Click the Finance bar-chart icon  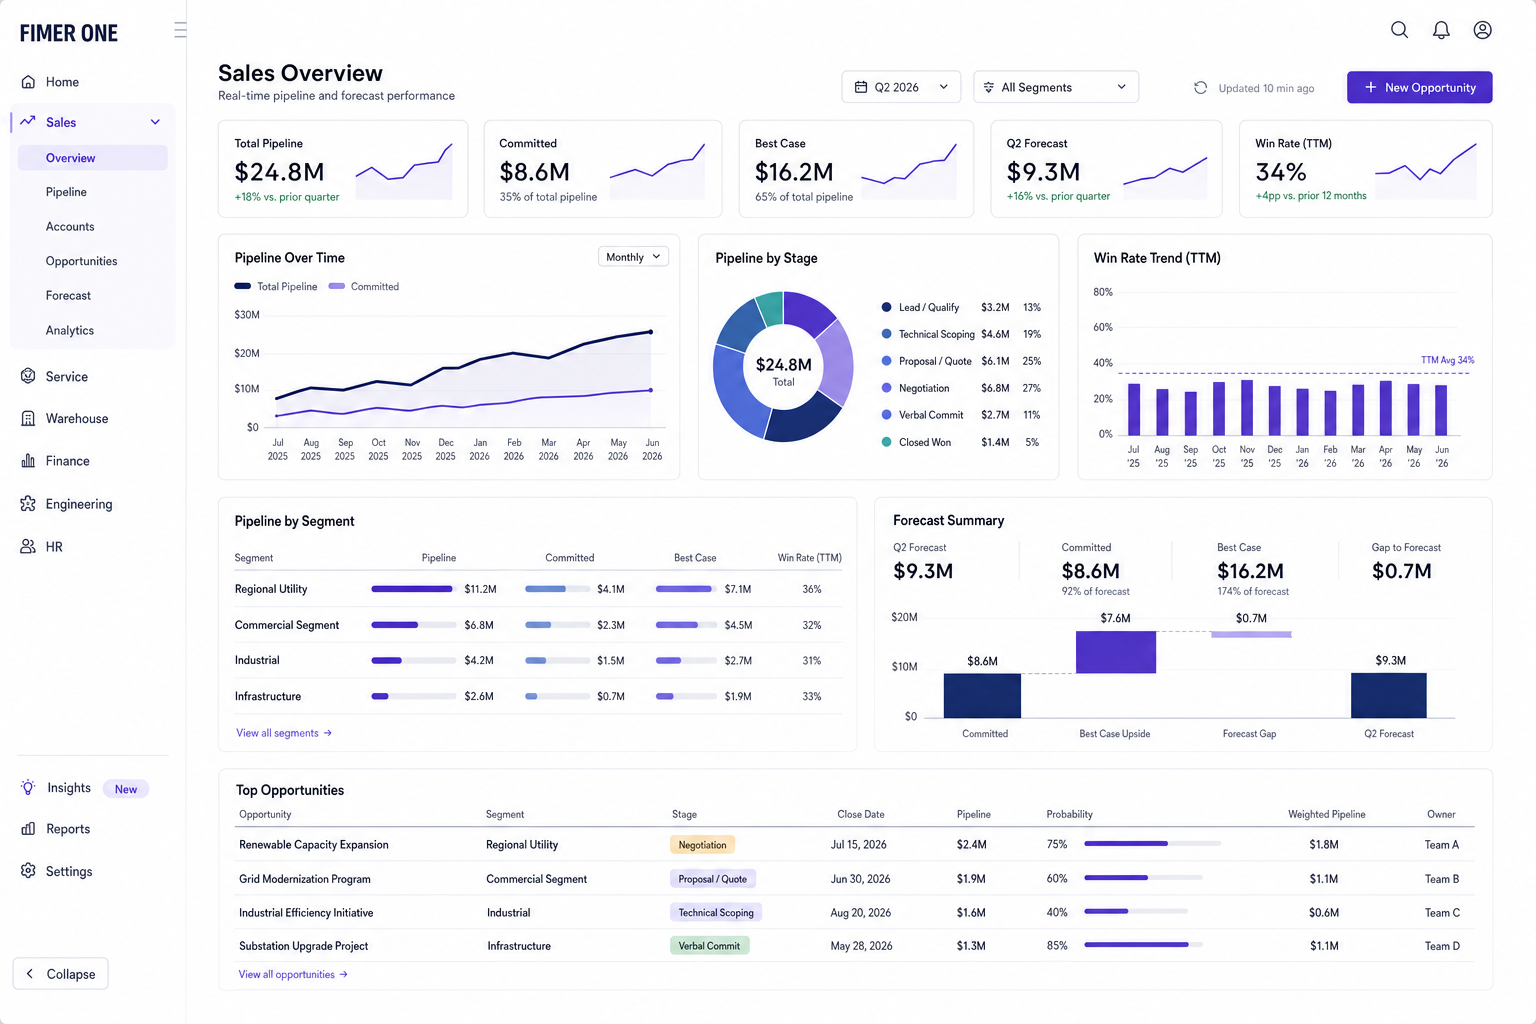coord(28,461)
